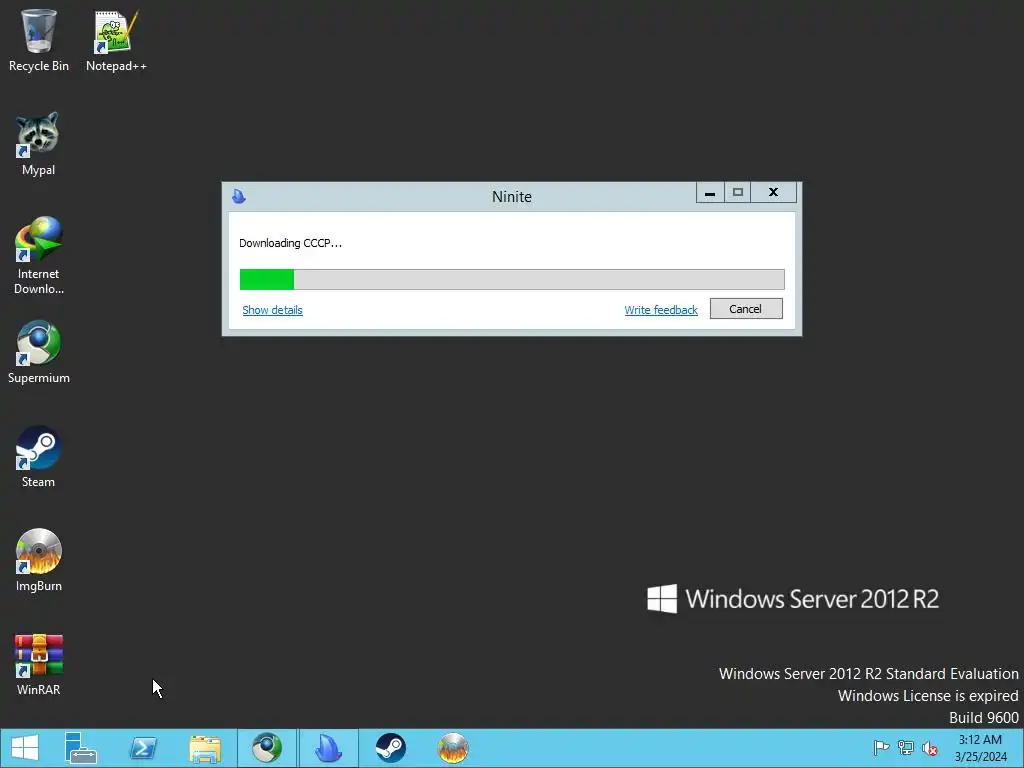1024x768 pixels.
Task: Click the green download progress bar
Action: pos(512,280)
